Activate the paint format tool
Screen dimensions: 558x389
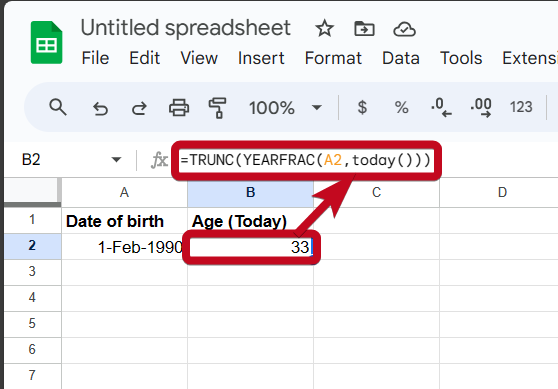click(x=217, y=107)
